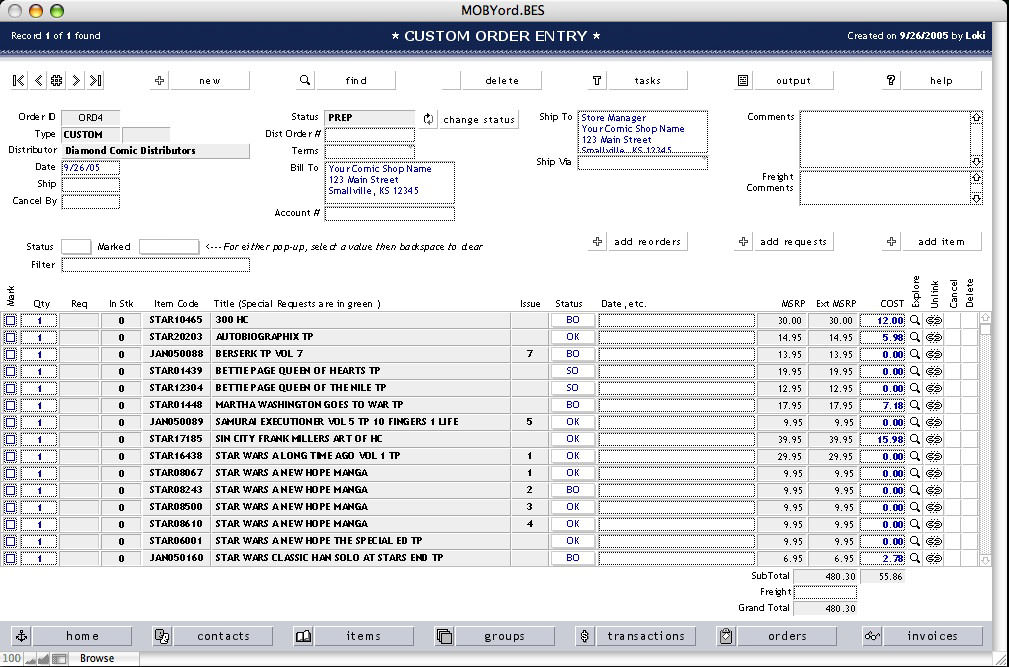Open the order Type field CUSTOM
Image resolution: width=1009 pixels, height=667 pixels.
(91, 134)
